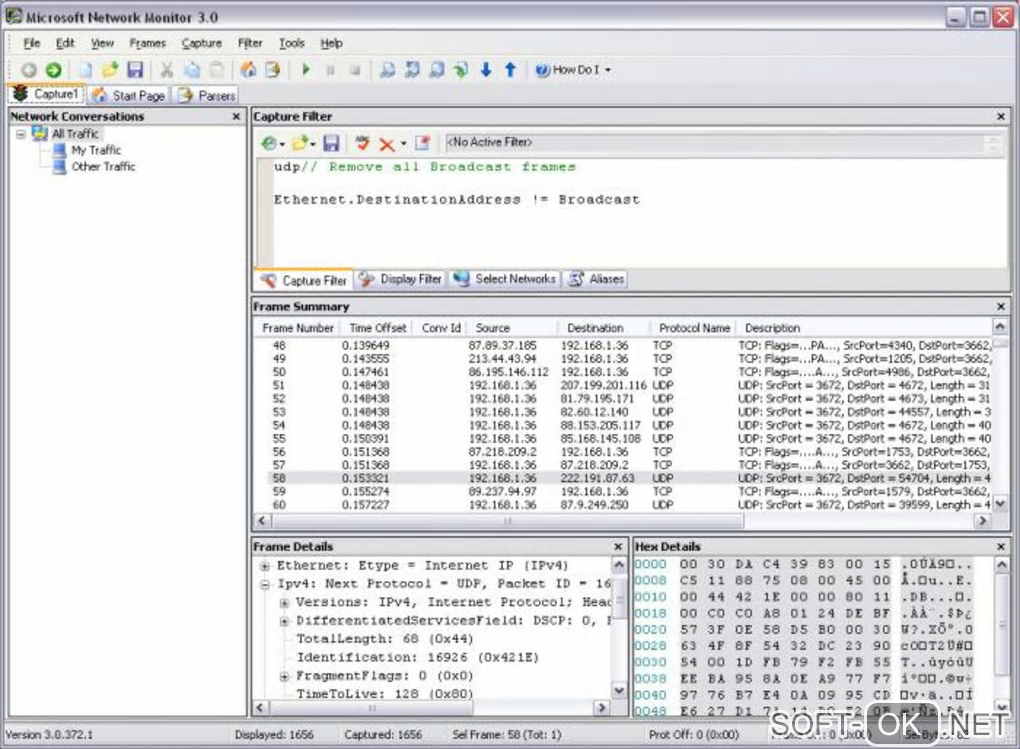
Task: Start capture with green Play button
Action: coord(306,70)
